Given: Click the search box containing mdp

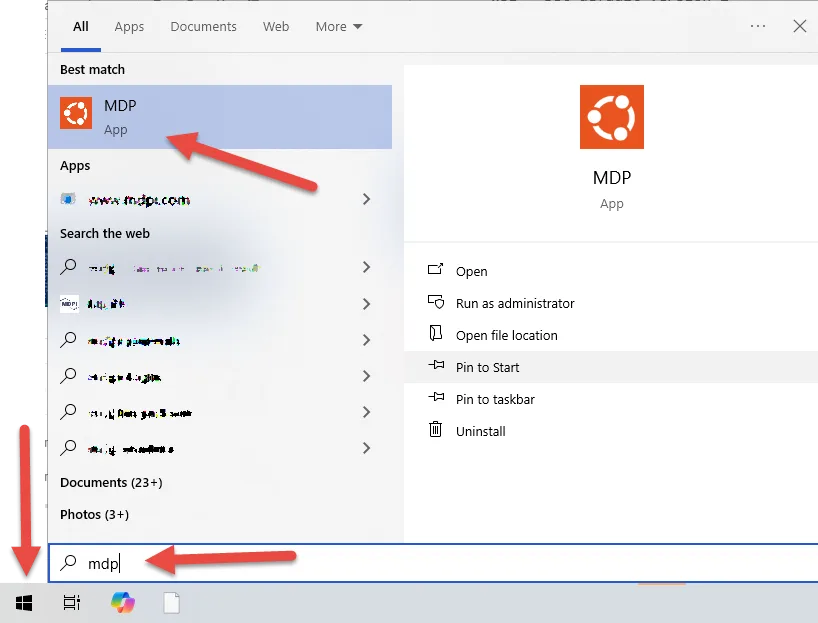Looking at the screenshot, I should click(433, 563).
